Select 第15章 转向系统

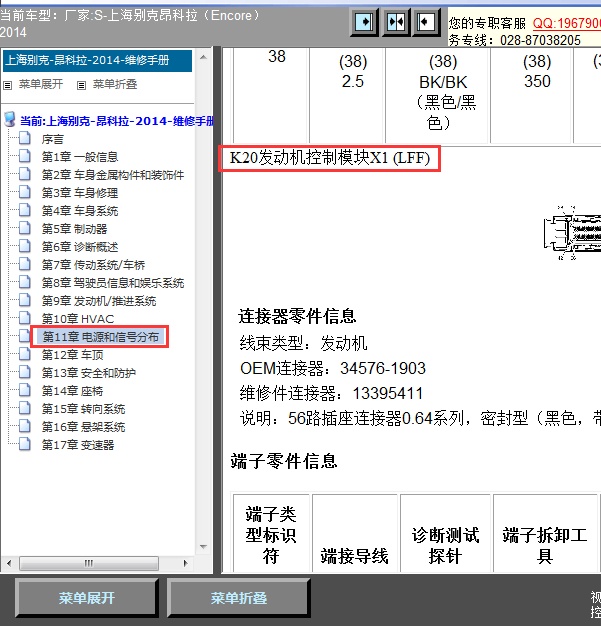point(83,409)
